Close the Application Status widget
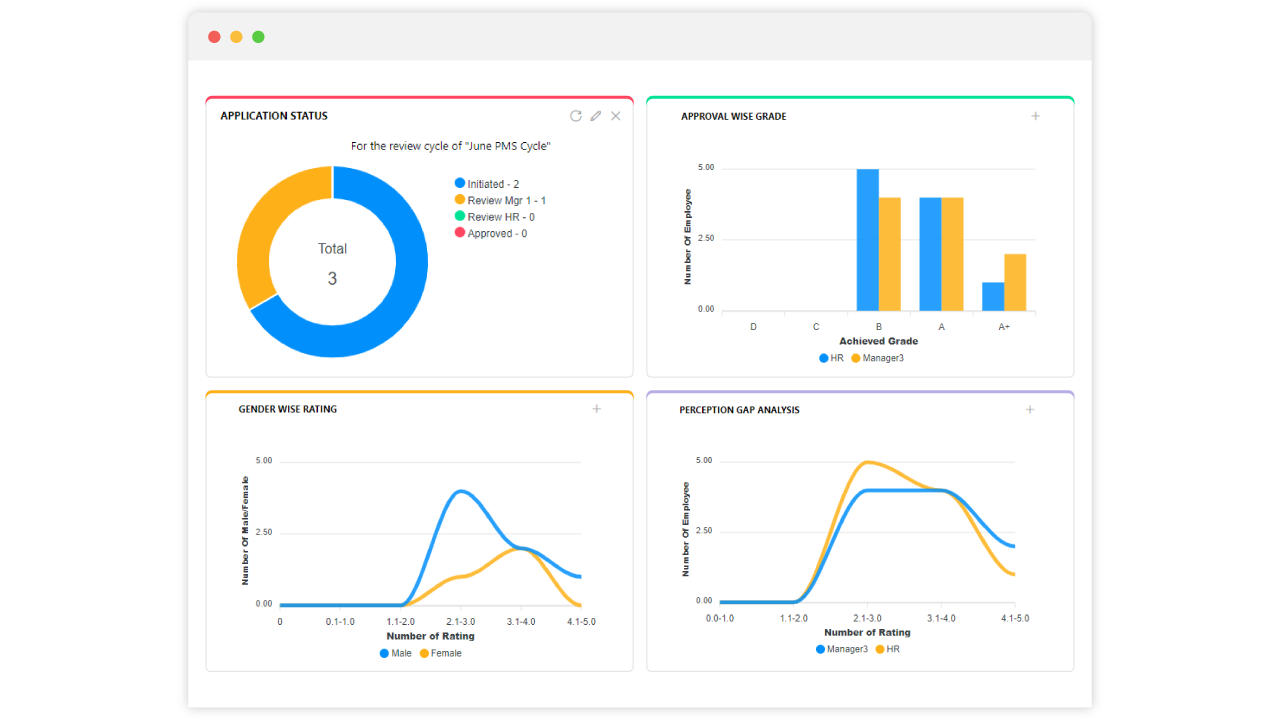The height and width of the screenshot is (720, 1280). point(615,116)
